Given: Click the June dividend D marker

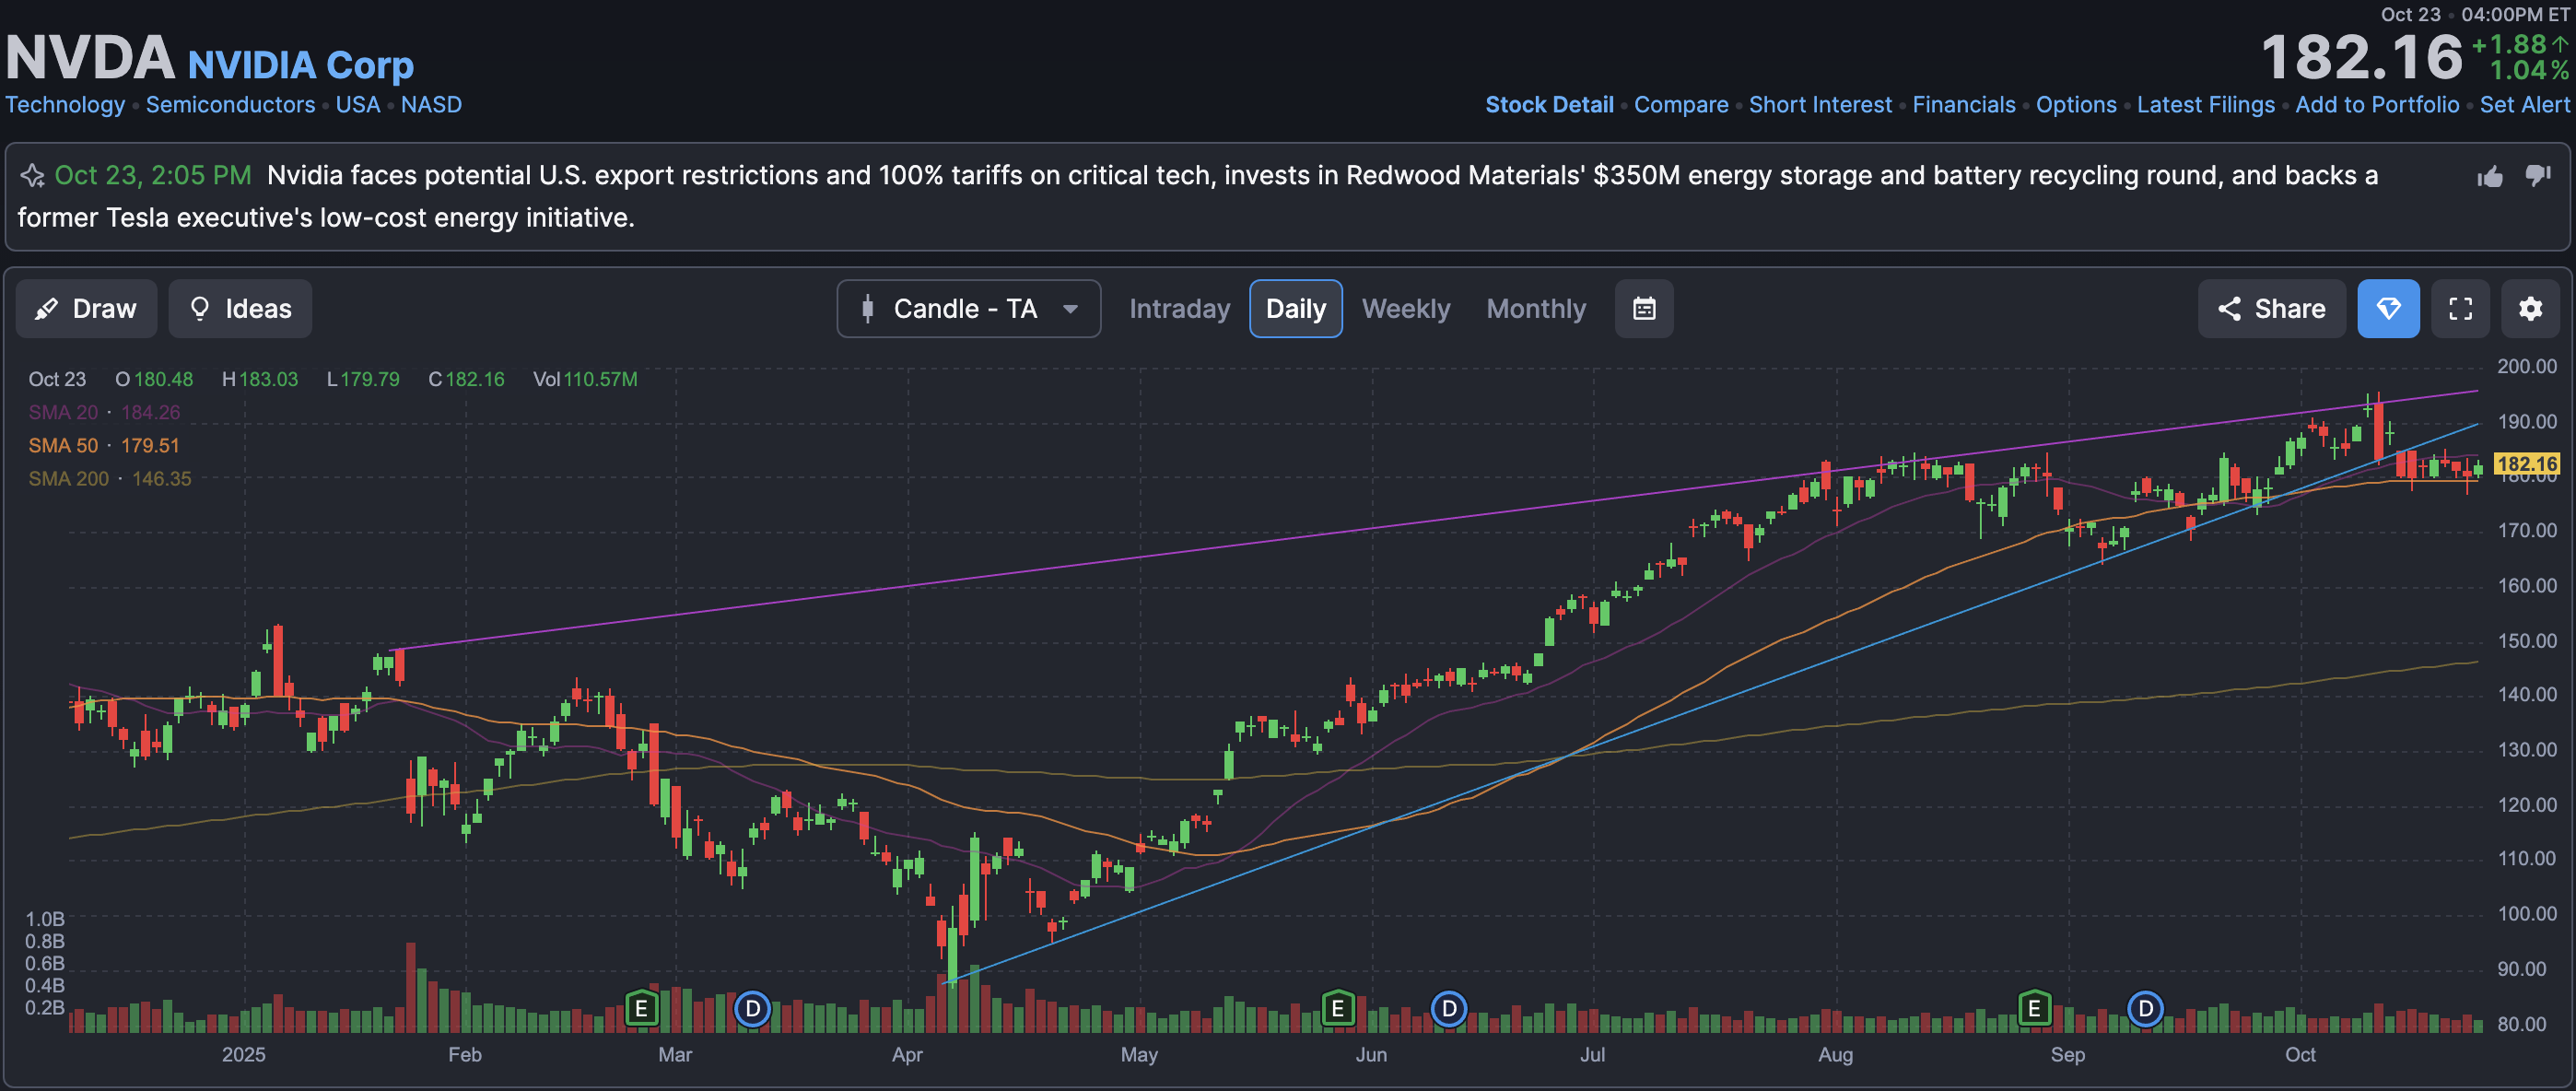Looking at the screenshot, I should tap(1448, 1009).
